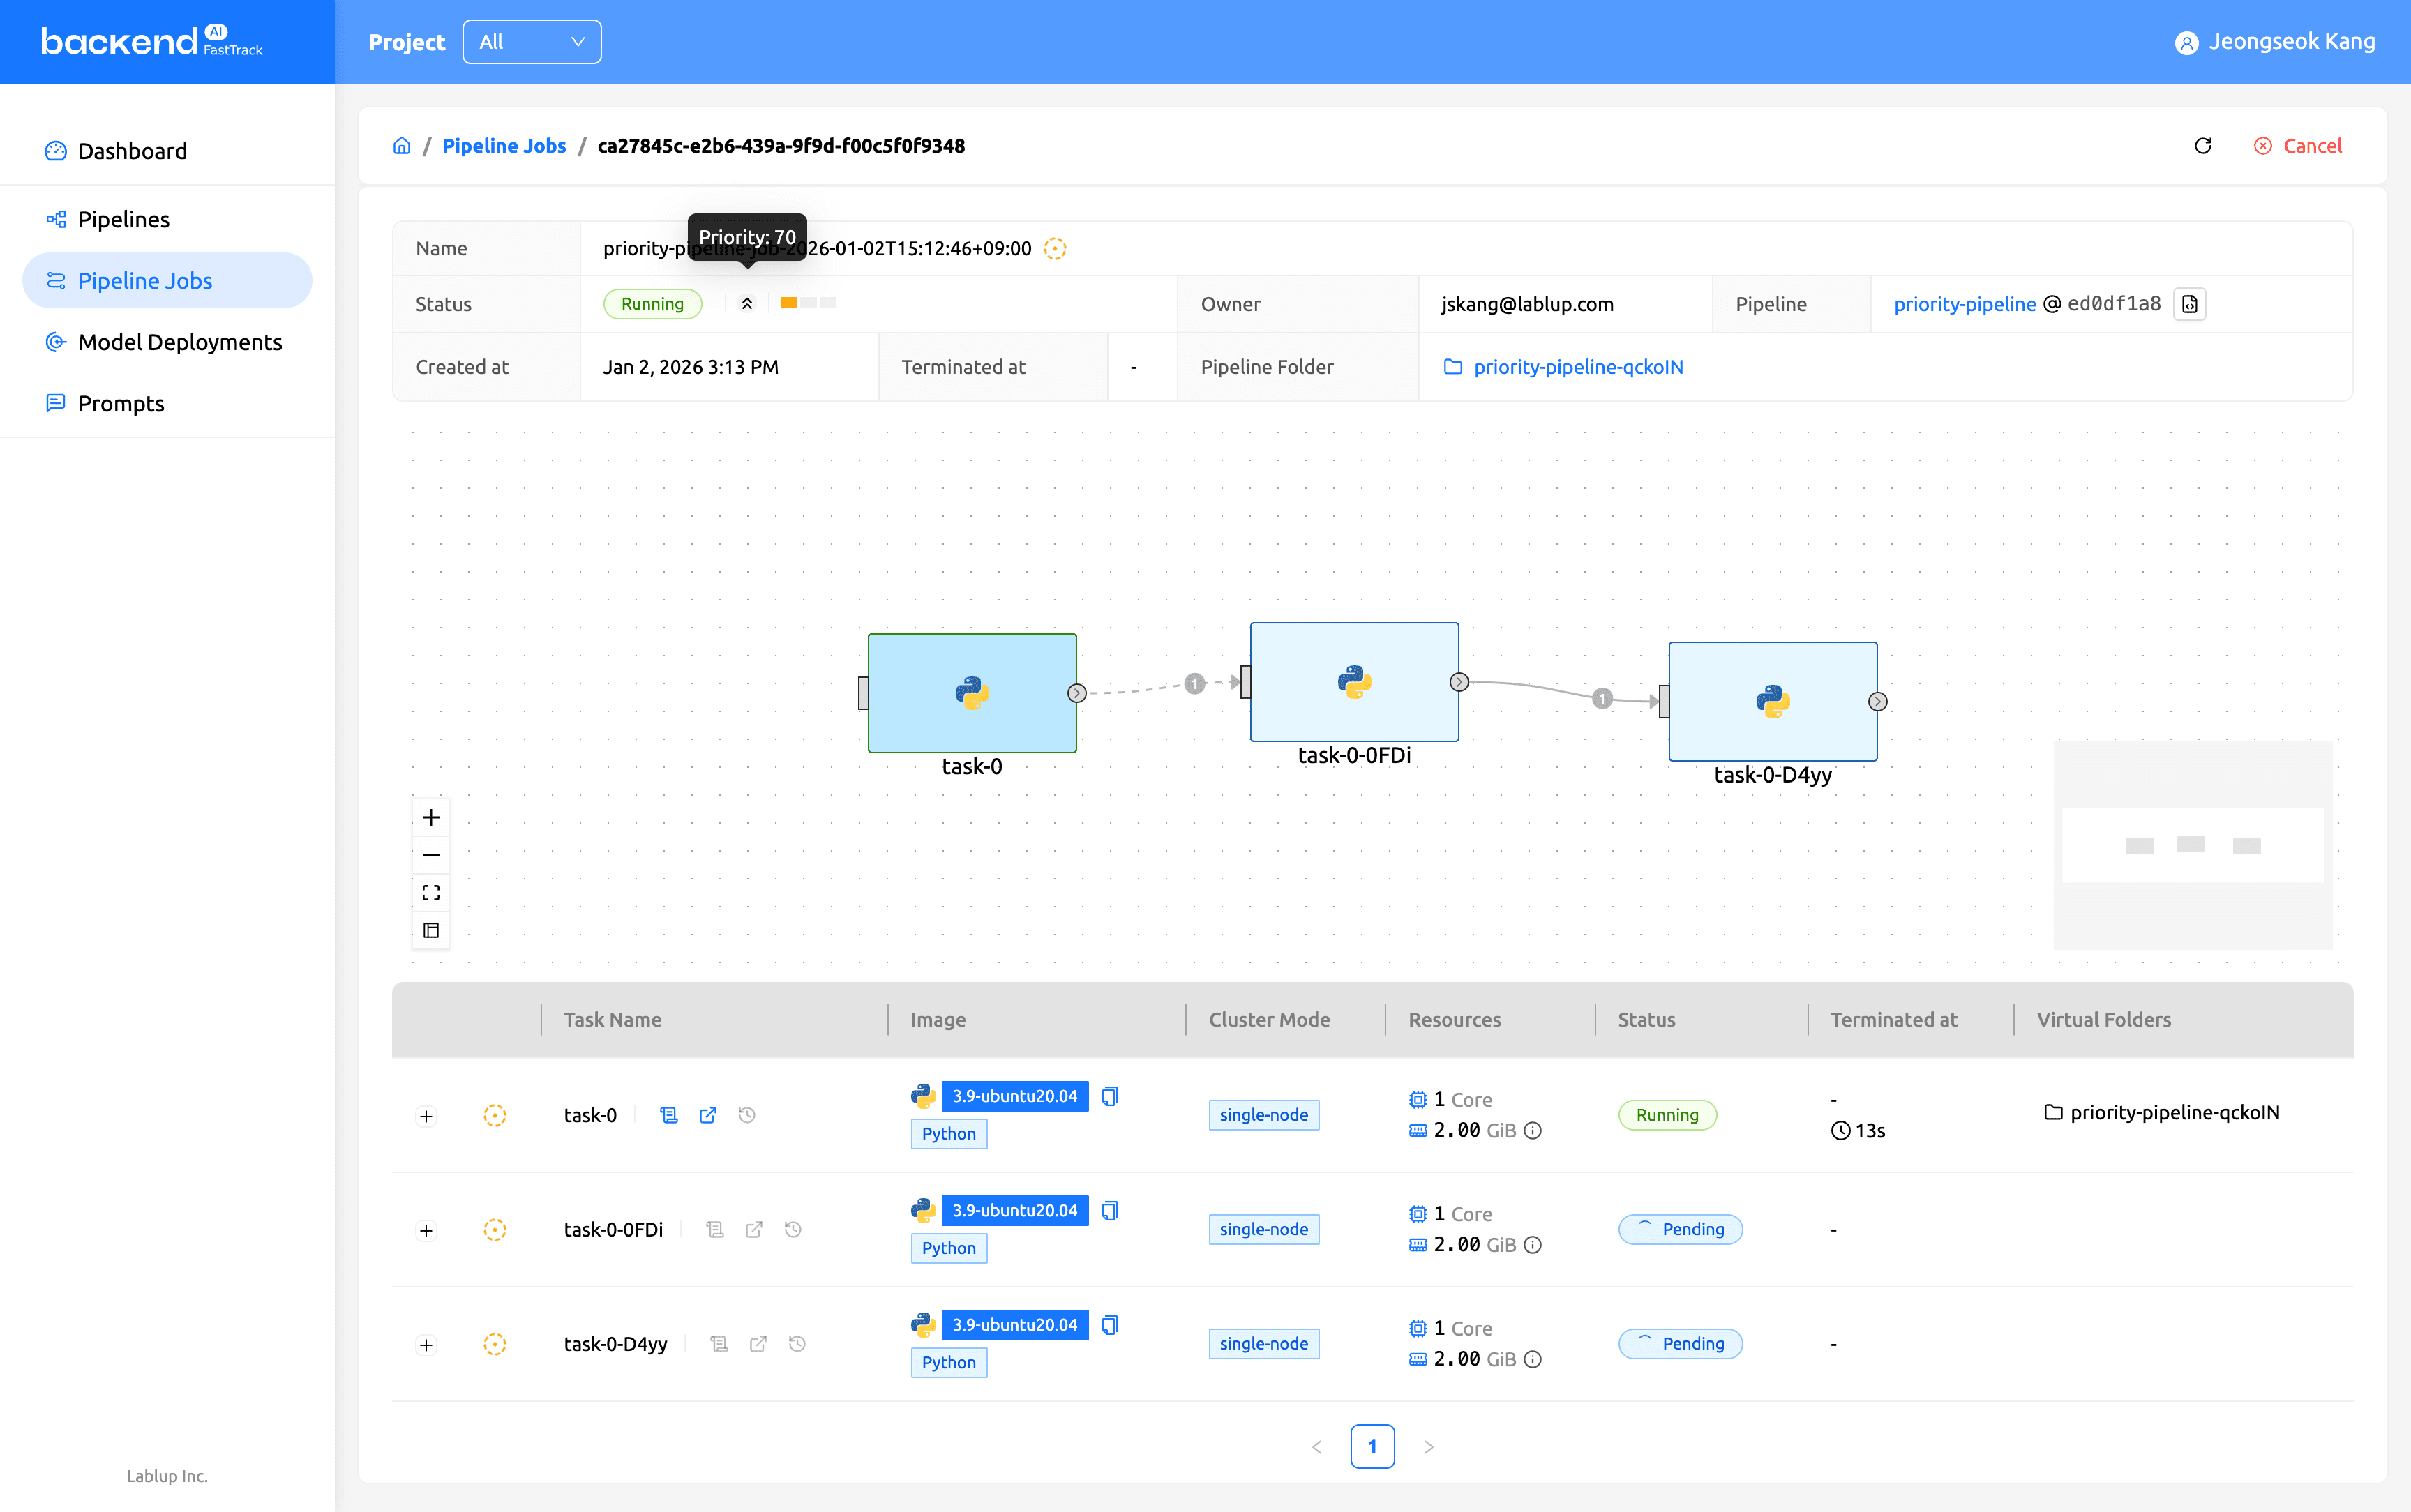Cancel the running pipeline job
The image size is (2411, 1512).
tap(2298, 146)
